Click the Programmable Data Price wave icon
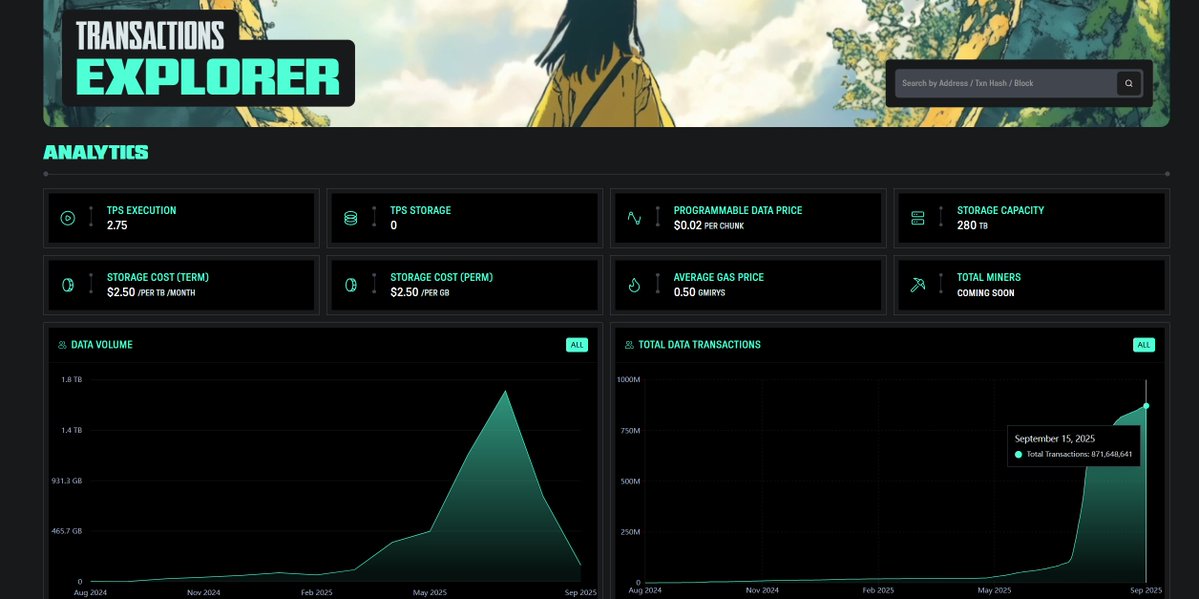This screenshot has width=1199, height=599. [x=634, y=218]
